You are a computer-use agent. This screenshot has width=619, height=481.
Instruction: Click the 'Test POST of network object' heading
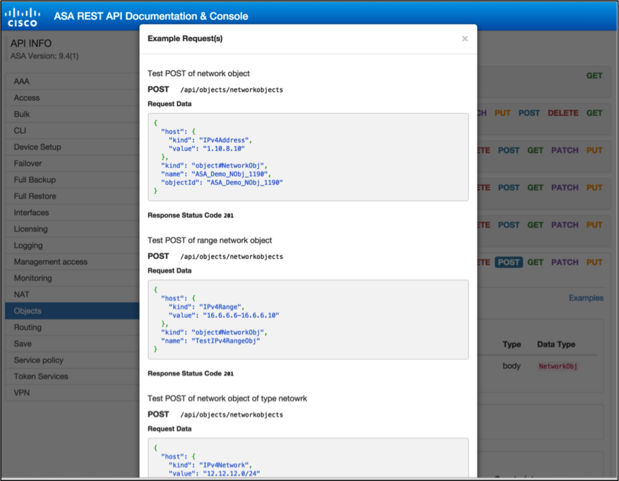(199, 73)
